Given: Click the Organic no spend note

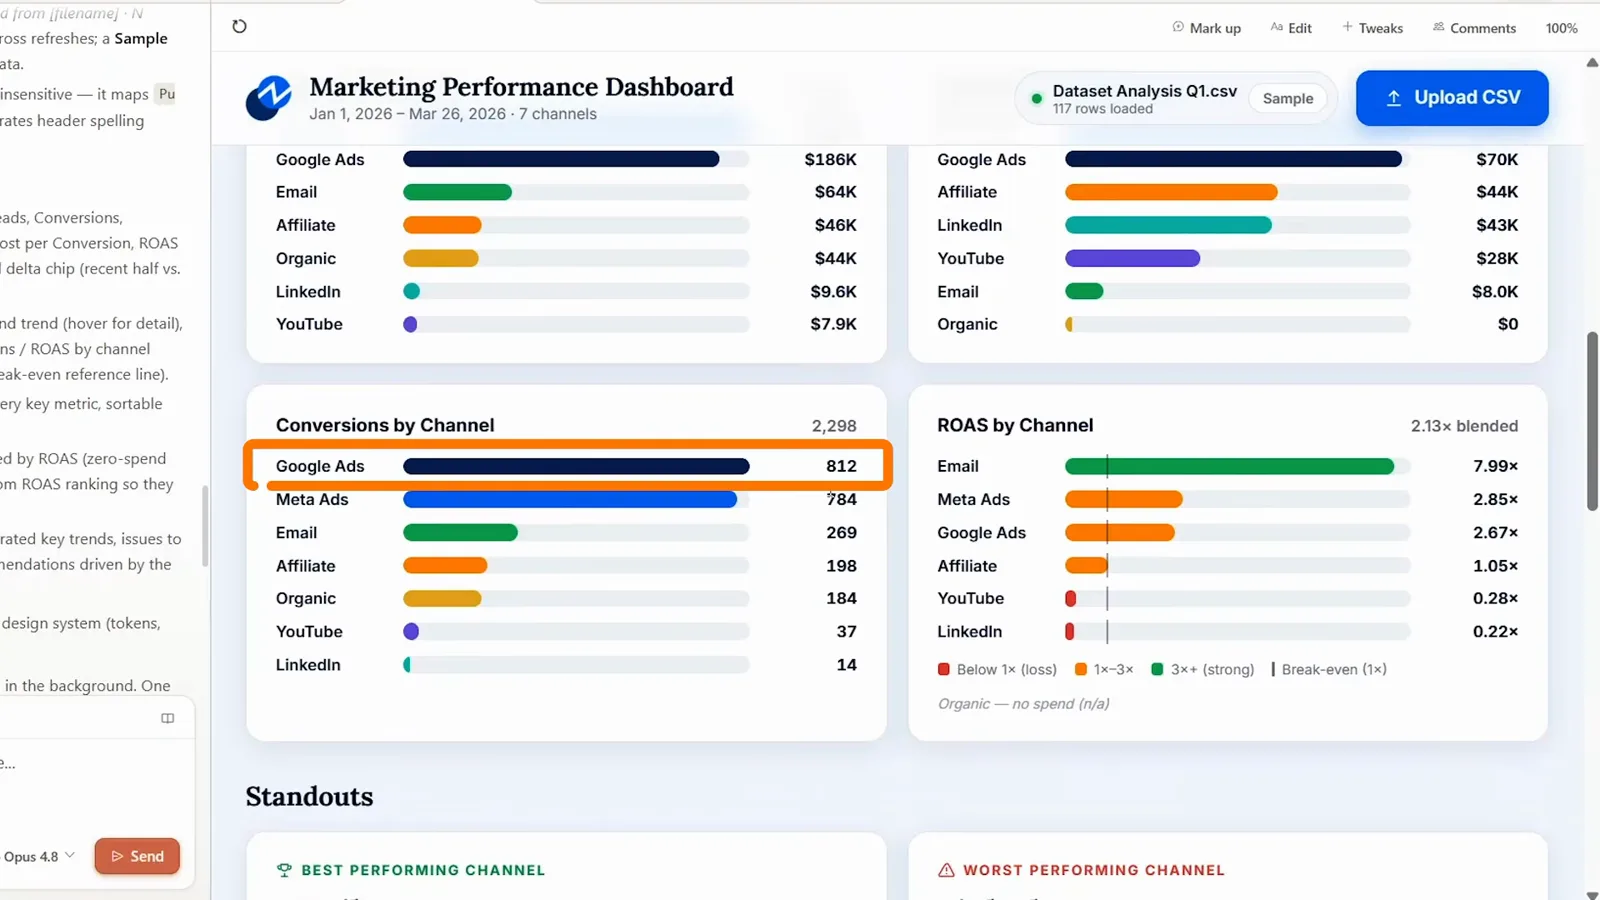Looking at the screenshot, I should click(x=1023, y=703).
